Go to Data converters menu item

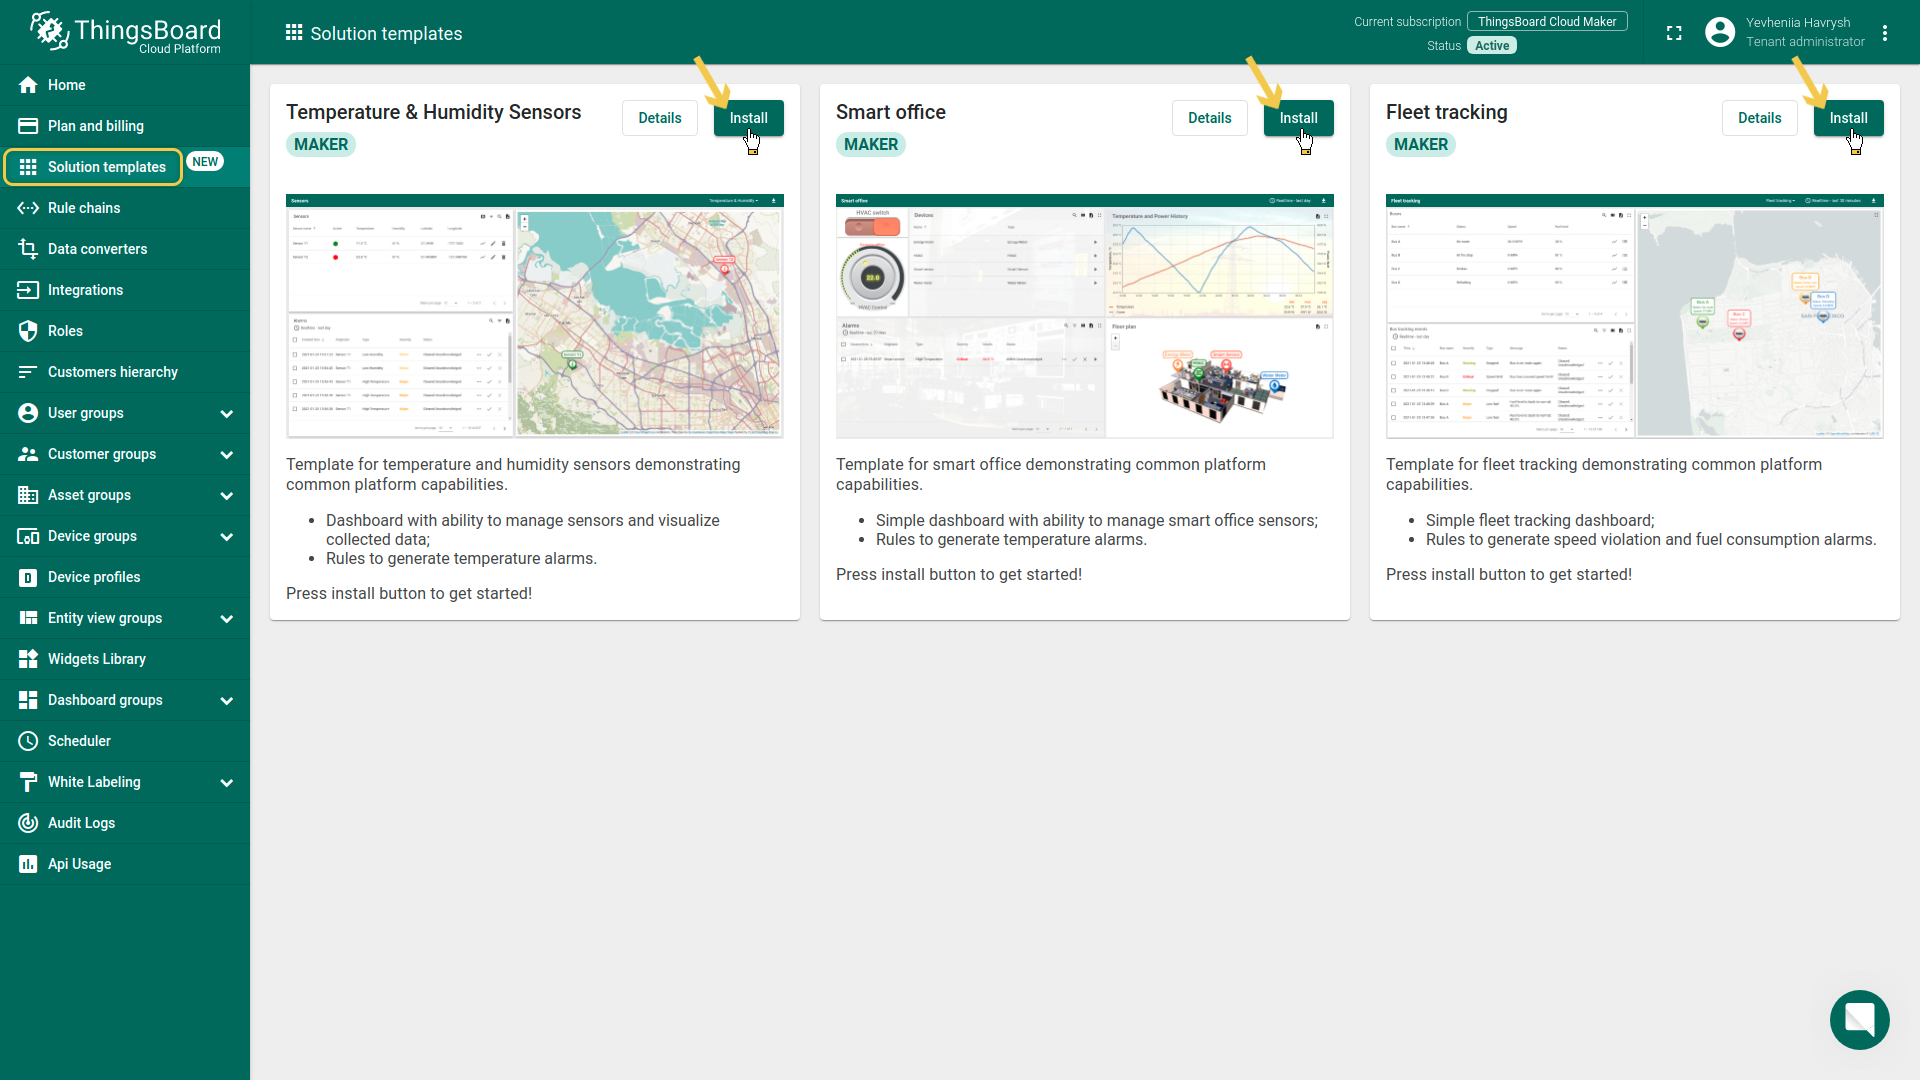pos(97,249)
